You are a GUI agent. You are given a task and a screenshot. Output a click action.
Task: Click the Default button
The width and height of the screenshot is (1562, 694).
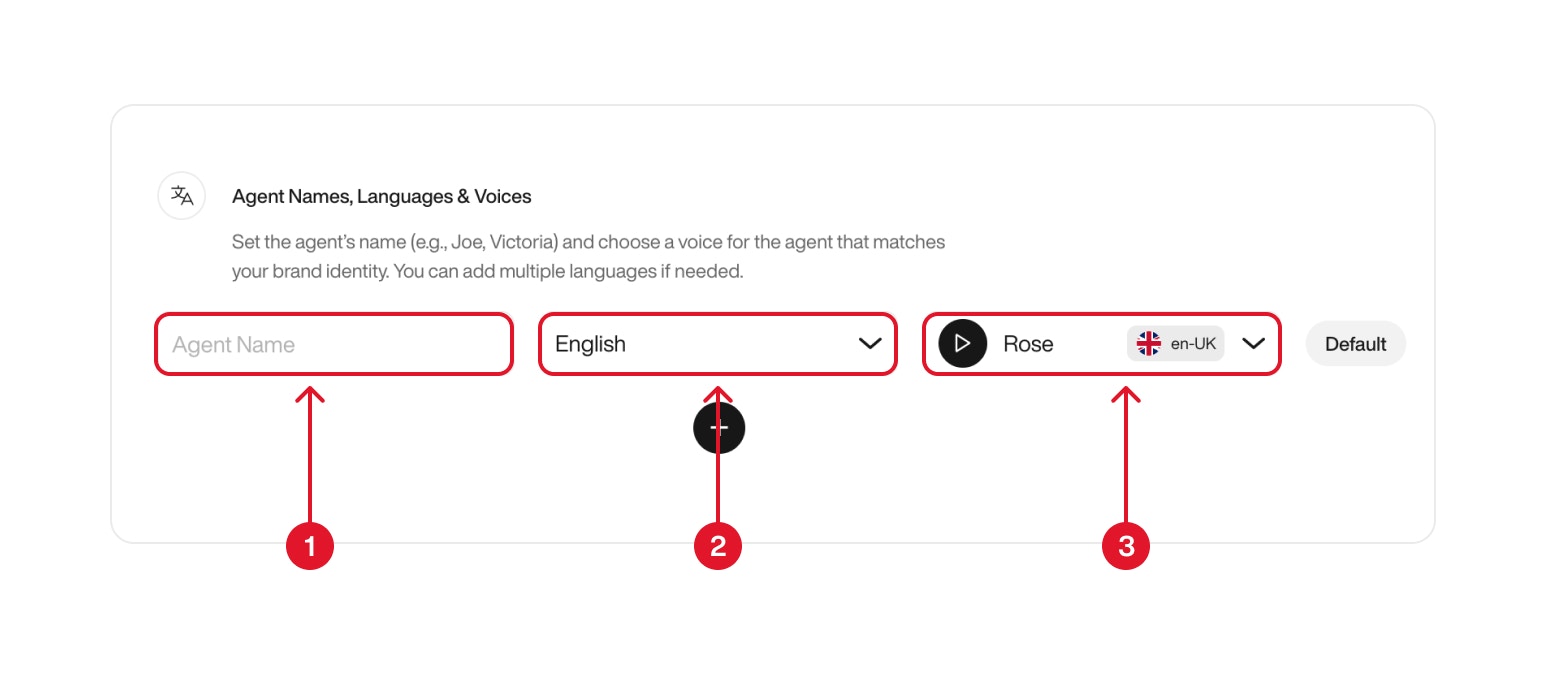(1355, 343)
